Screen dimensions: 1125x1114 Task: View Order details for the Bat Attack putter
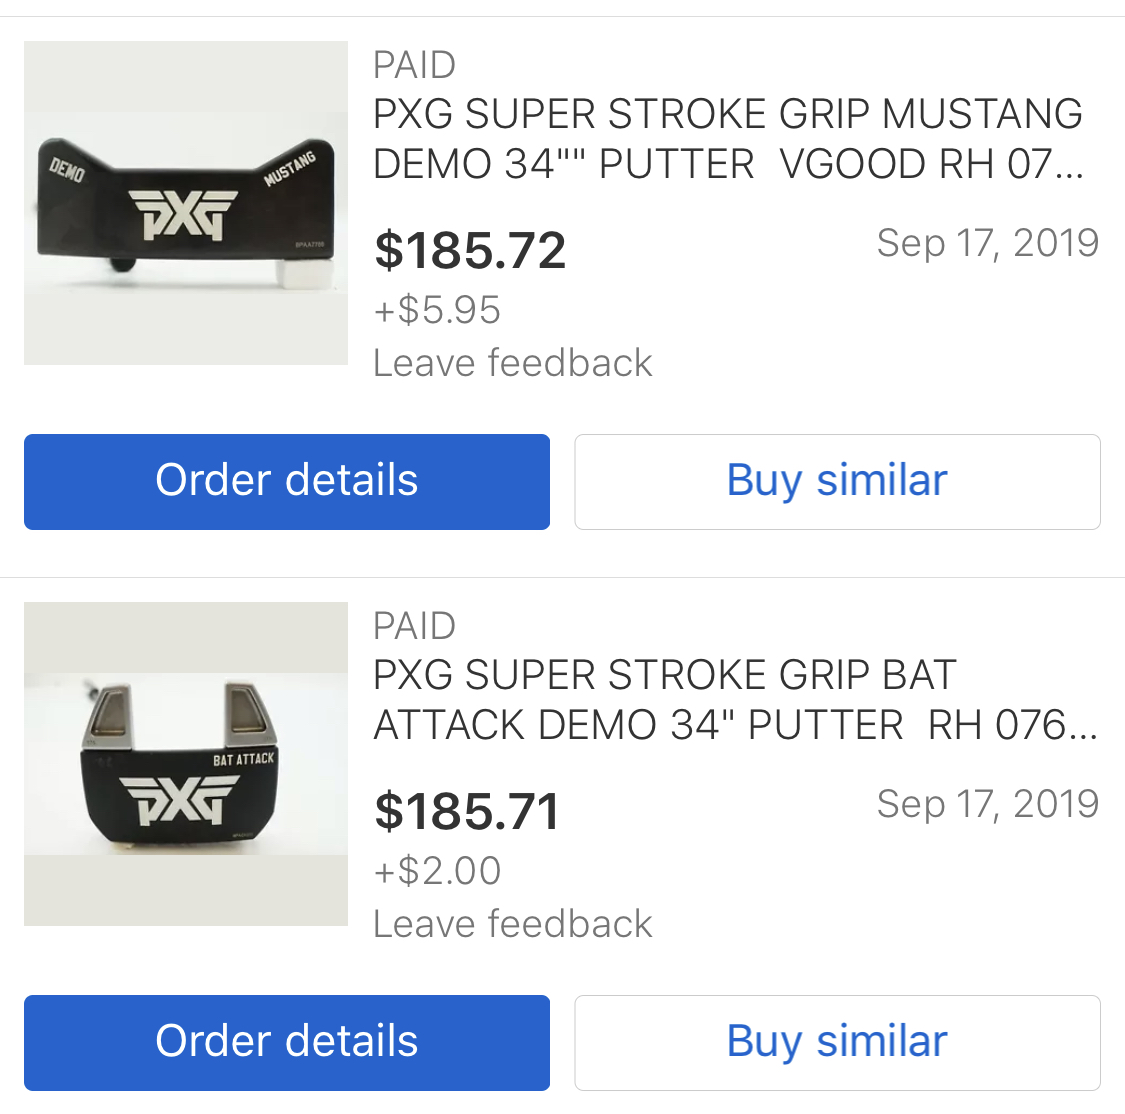(287, 1042)
